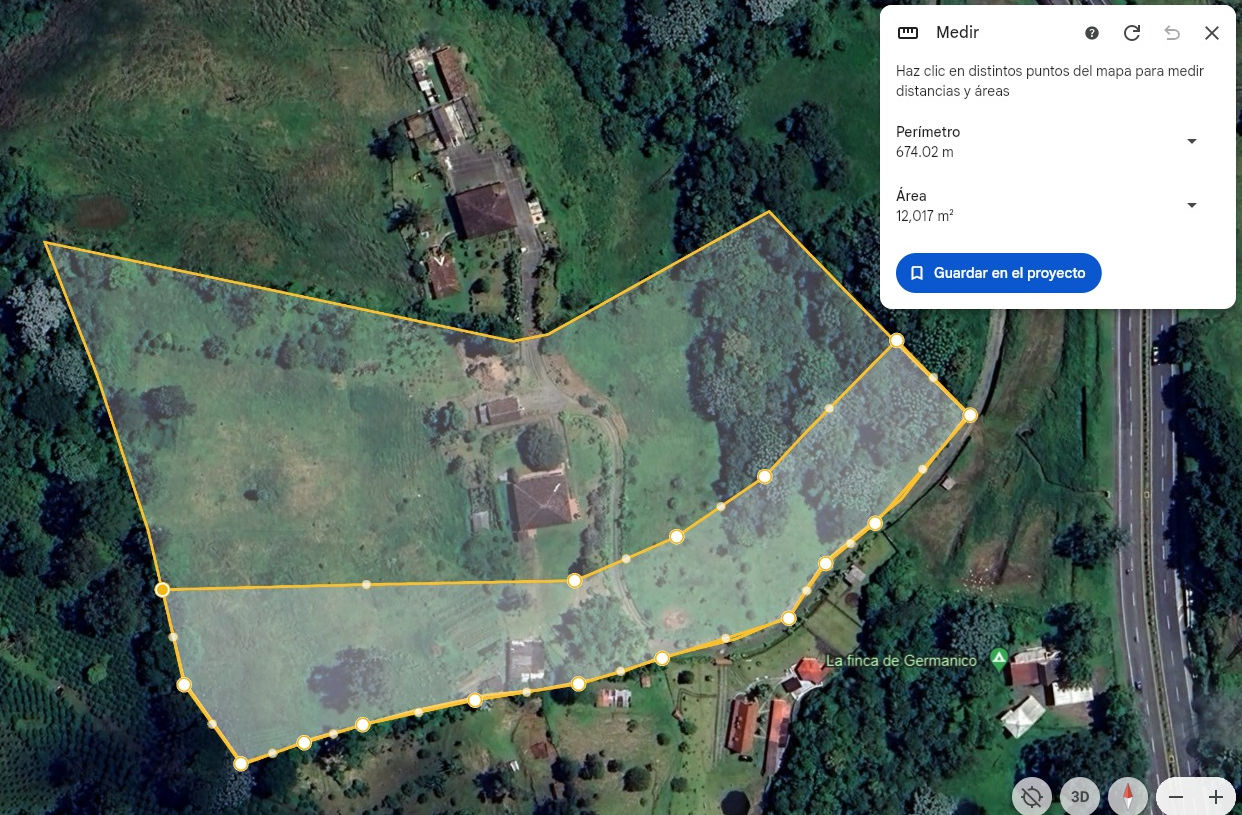The image size is (1242, 815).
Task: Click the Perímetro 674.02 m value
Action: (925, 152)
